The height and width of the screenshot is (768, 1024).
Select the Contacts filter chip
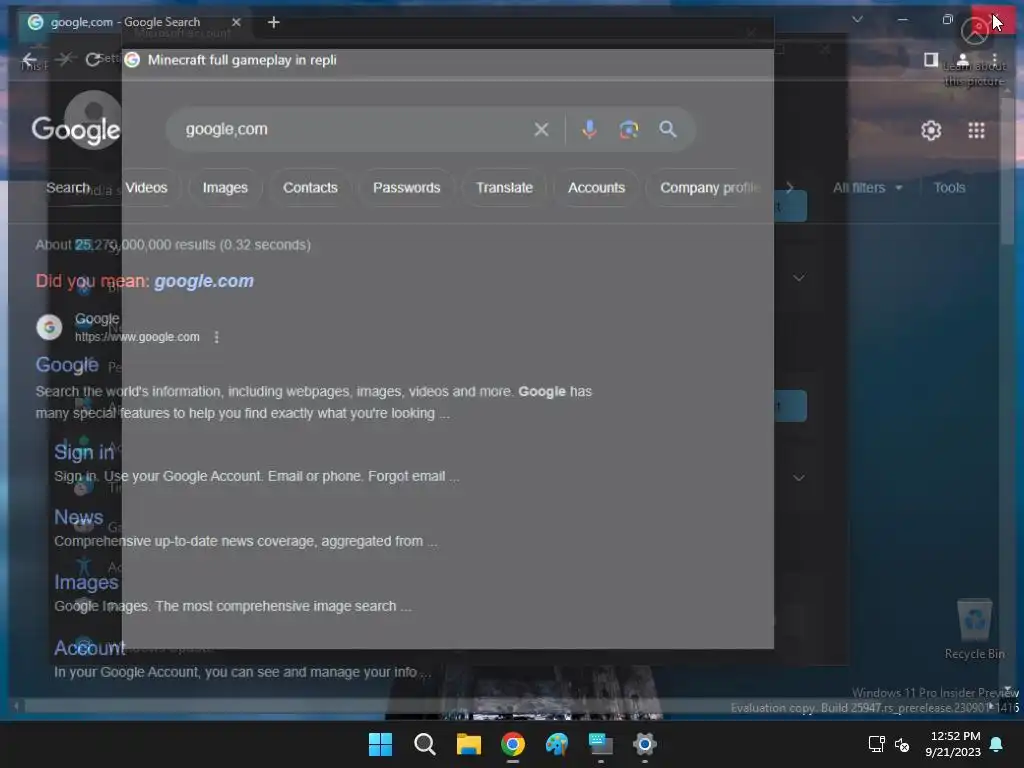(x=310, y=187)
